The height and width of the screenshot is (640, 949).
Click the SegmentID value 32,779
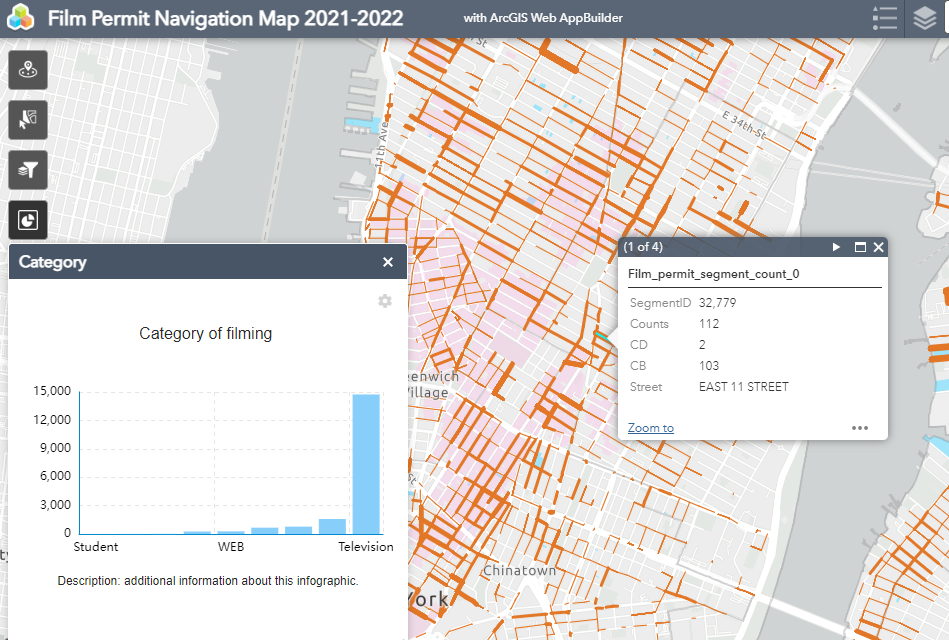(x=718, y=303)
